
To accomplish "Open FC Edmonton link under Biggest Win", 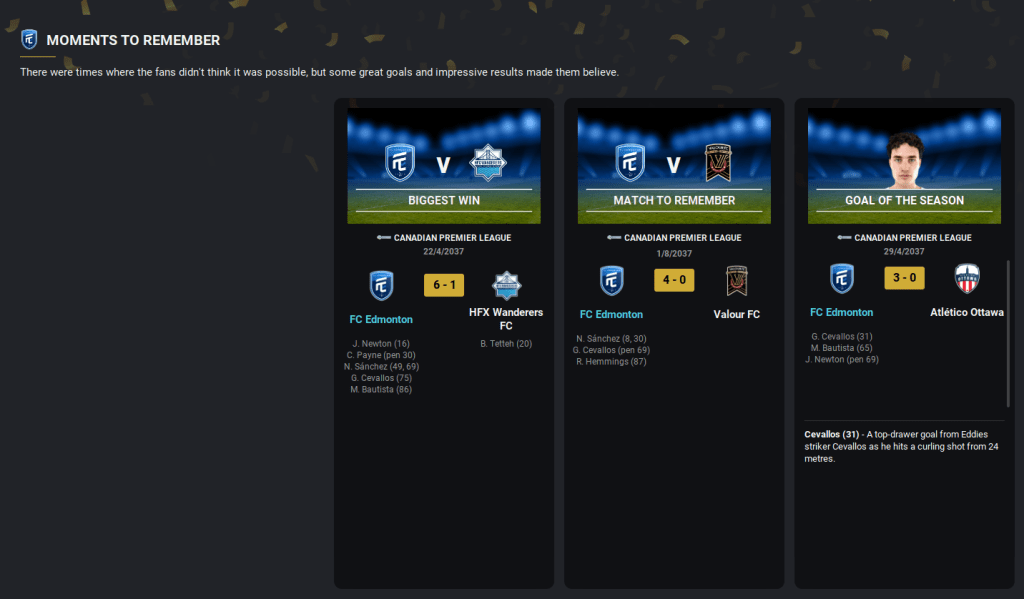I will click(381, 319).
